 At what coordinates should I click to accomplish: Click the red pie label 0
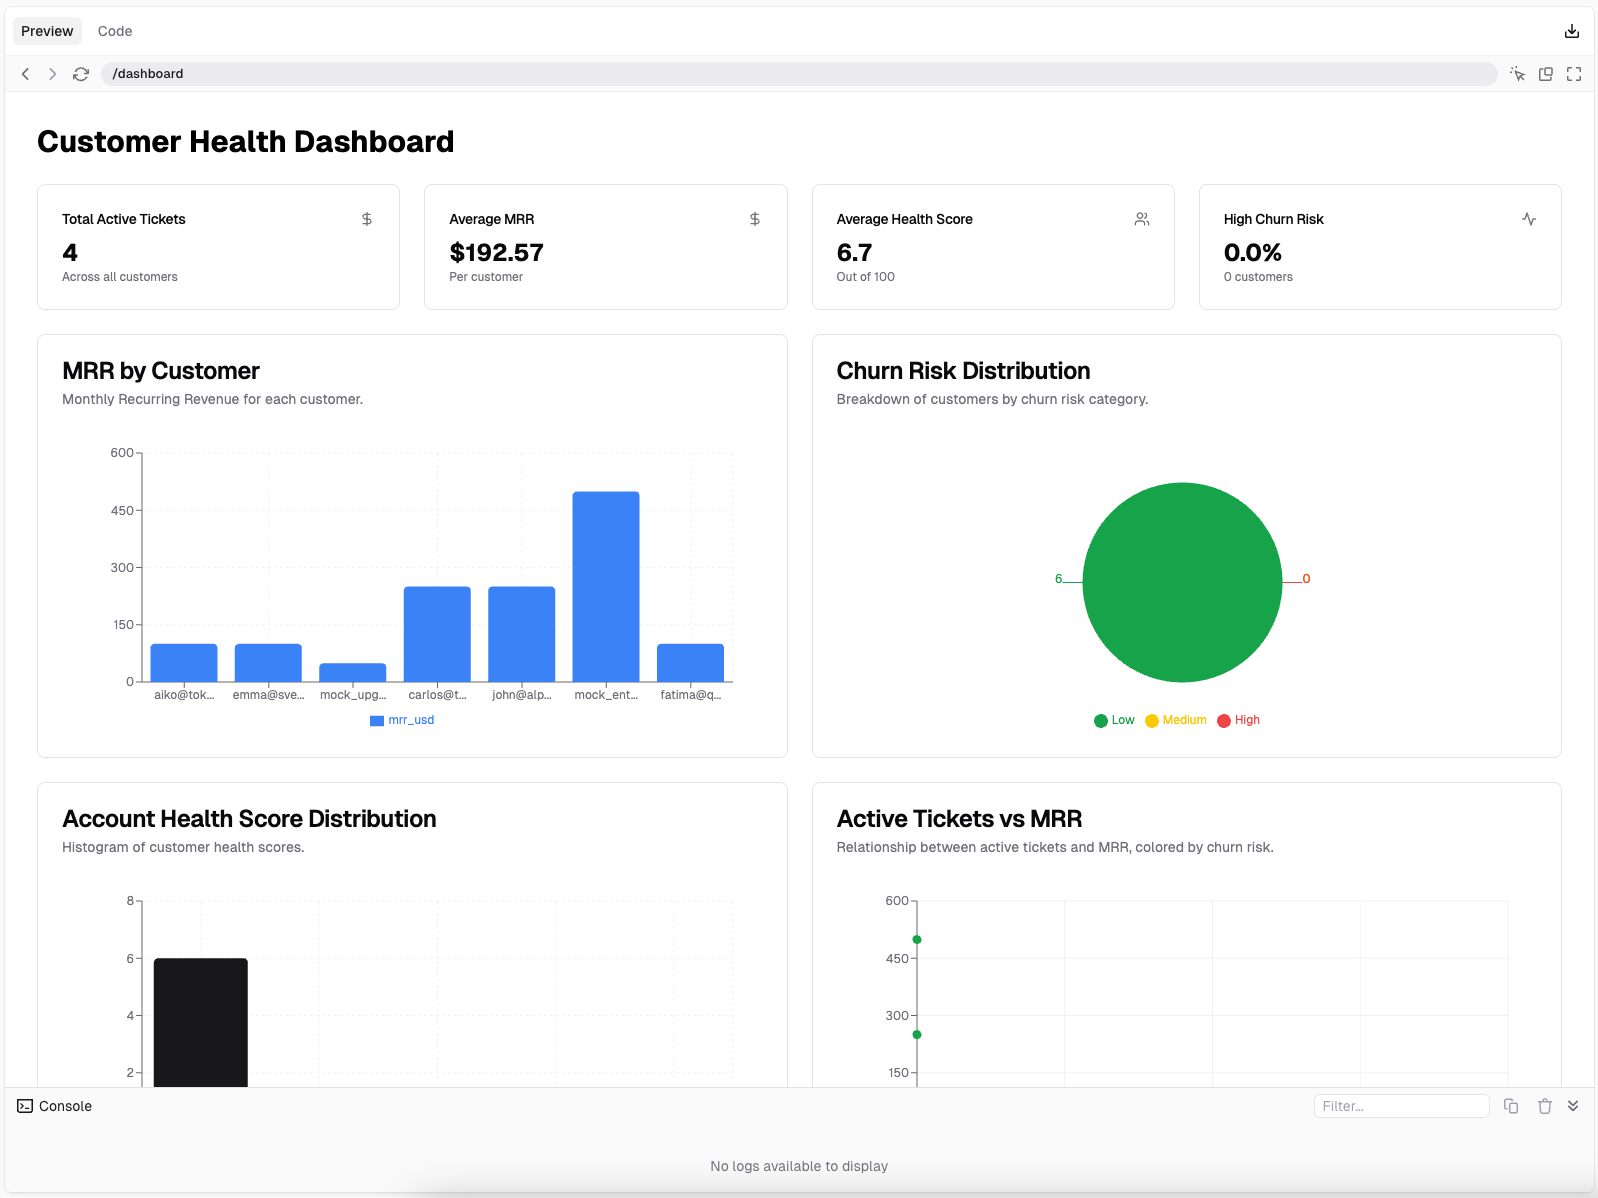pyautogui.click(x=1306, y=579)
